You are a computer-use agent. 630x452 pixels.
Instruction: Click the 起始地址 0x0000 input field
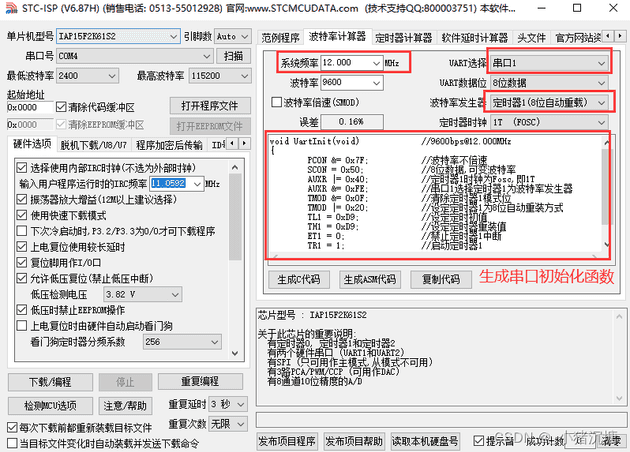tap(30, 107)
